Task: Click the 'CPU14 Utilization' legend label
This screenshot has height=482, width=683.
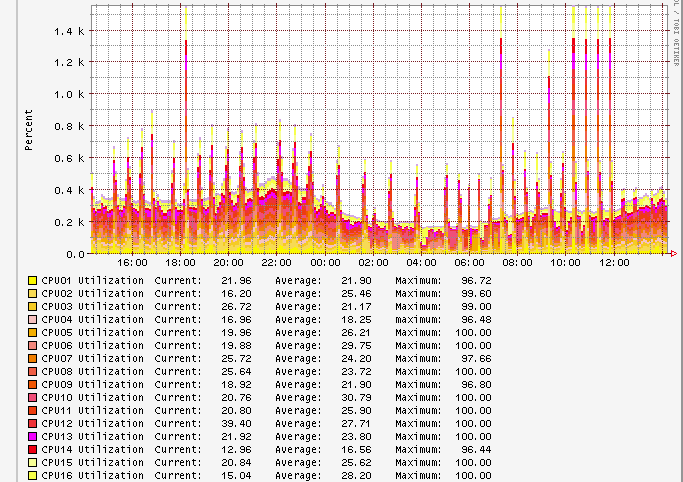Action: 92,450
